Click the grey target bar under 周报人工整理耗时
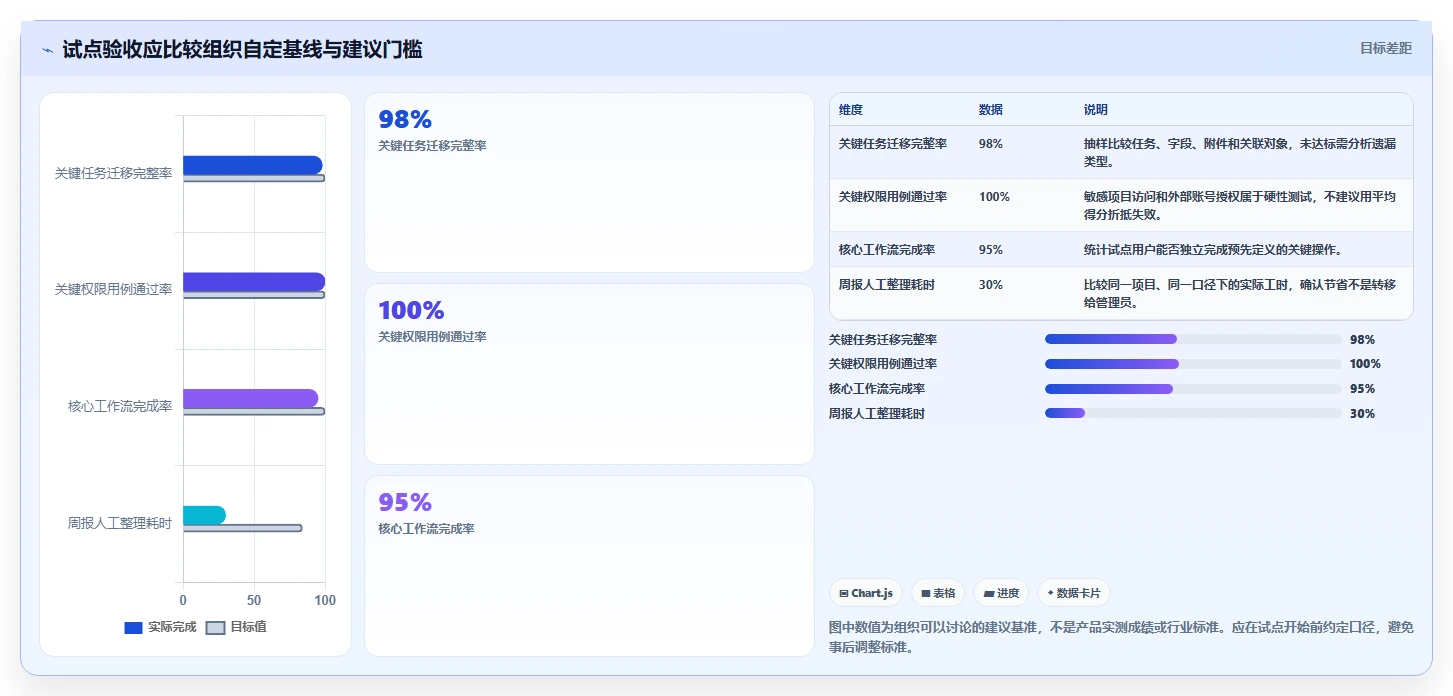 (x=242, y=528)
